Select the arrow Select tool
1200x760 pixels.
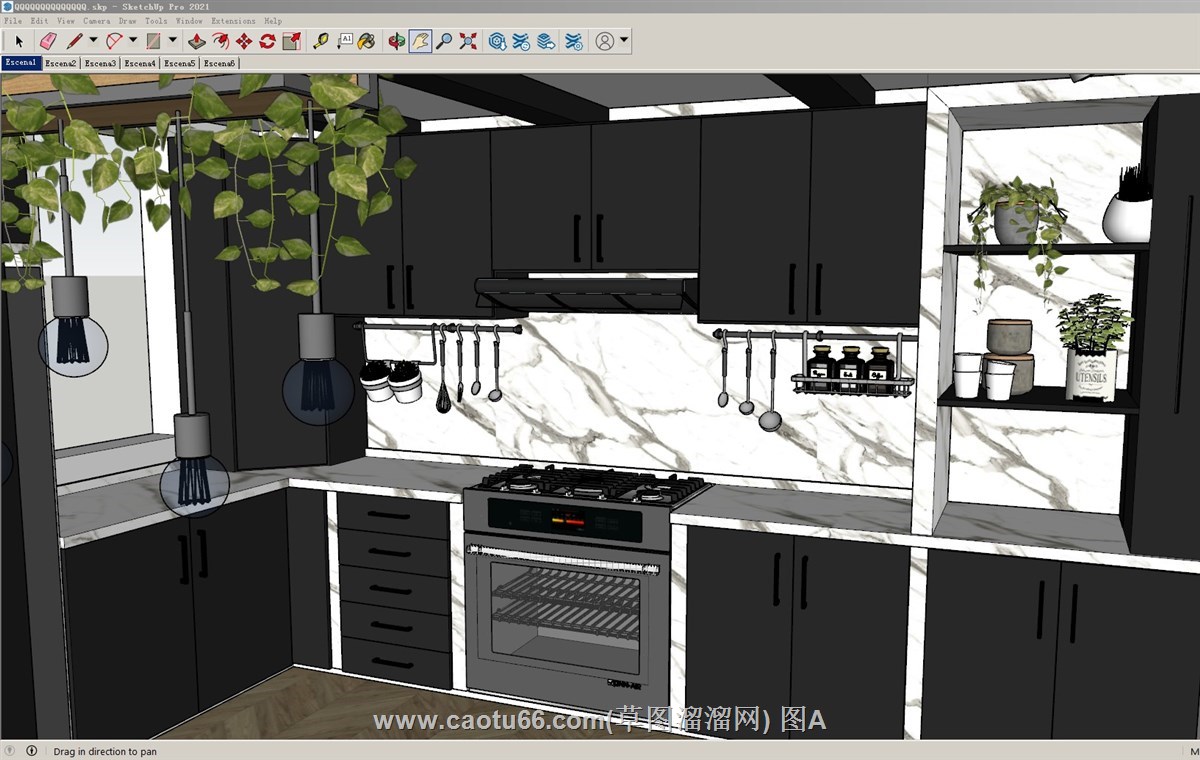[18, 41]
